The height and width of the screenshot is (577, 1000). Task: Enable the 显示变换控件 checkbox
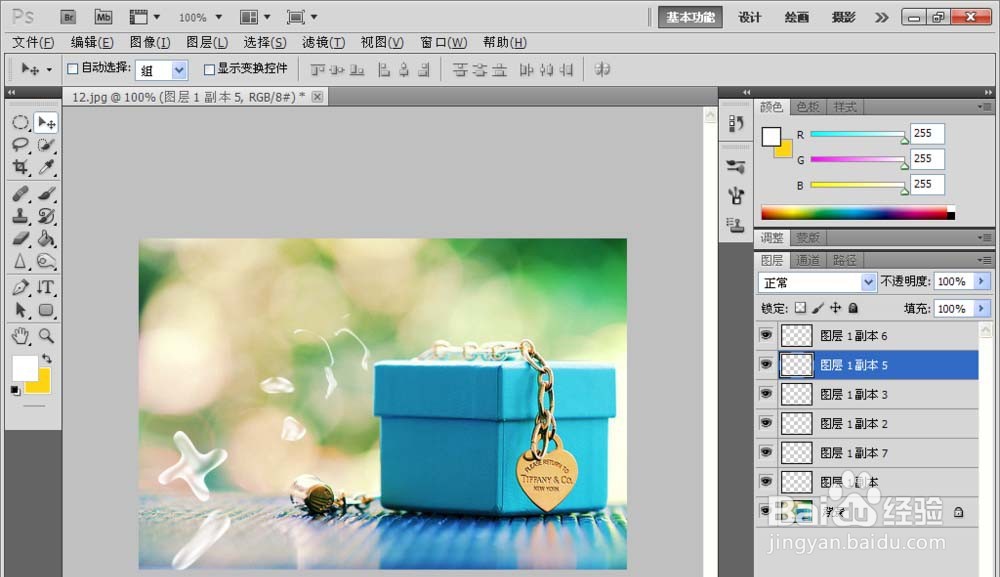point(209,69)
